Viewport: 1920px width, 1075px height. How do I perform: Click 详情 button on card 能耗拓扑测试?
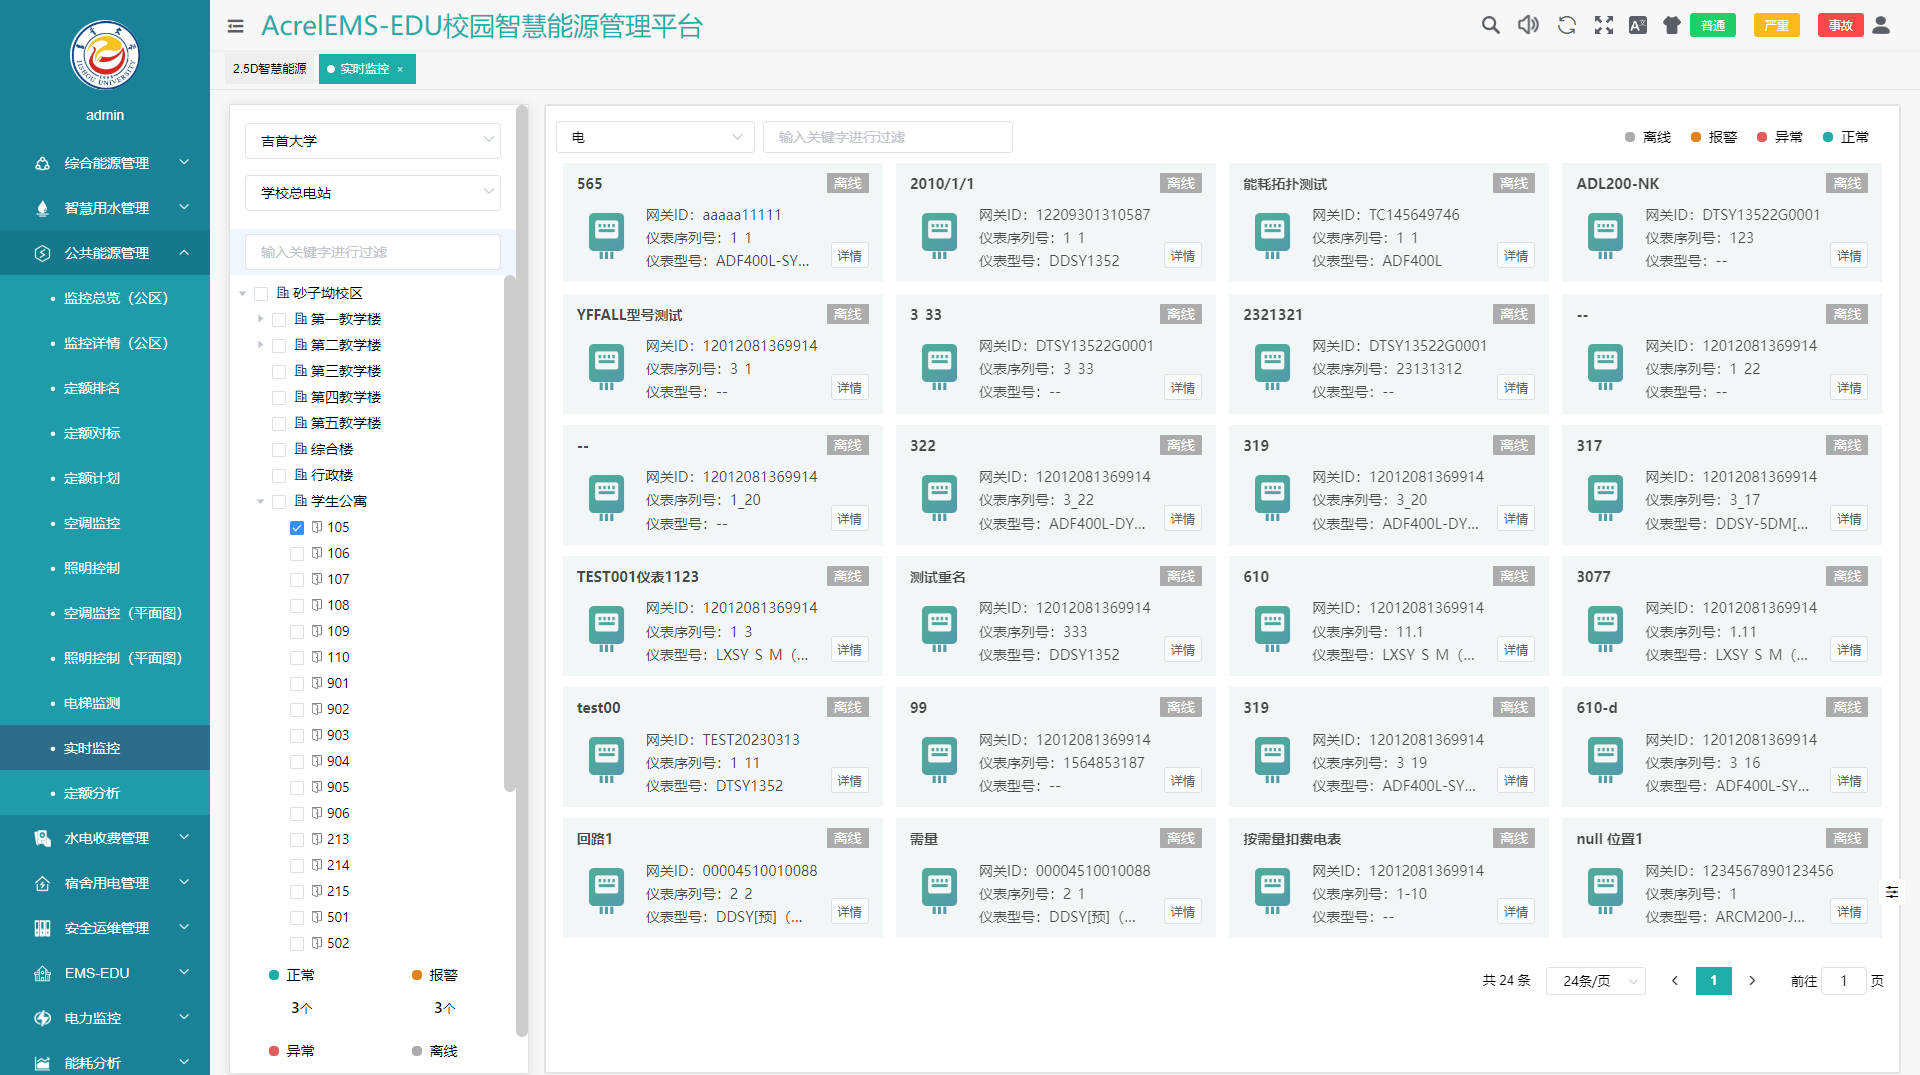coord(1516,256)
